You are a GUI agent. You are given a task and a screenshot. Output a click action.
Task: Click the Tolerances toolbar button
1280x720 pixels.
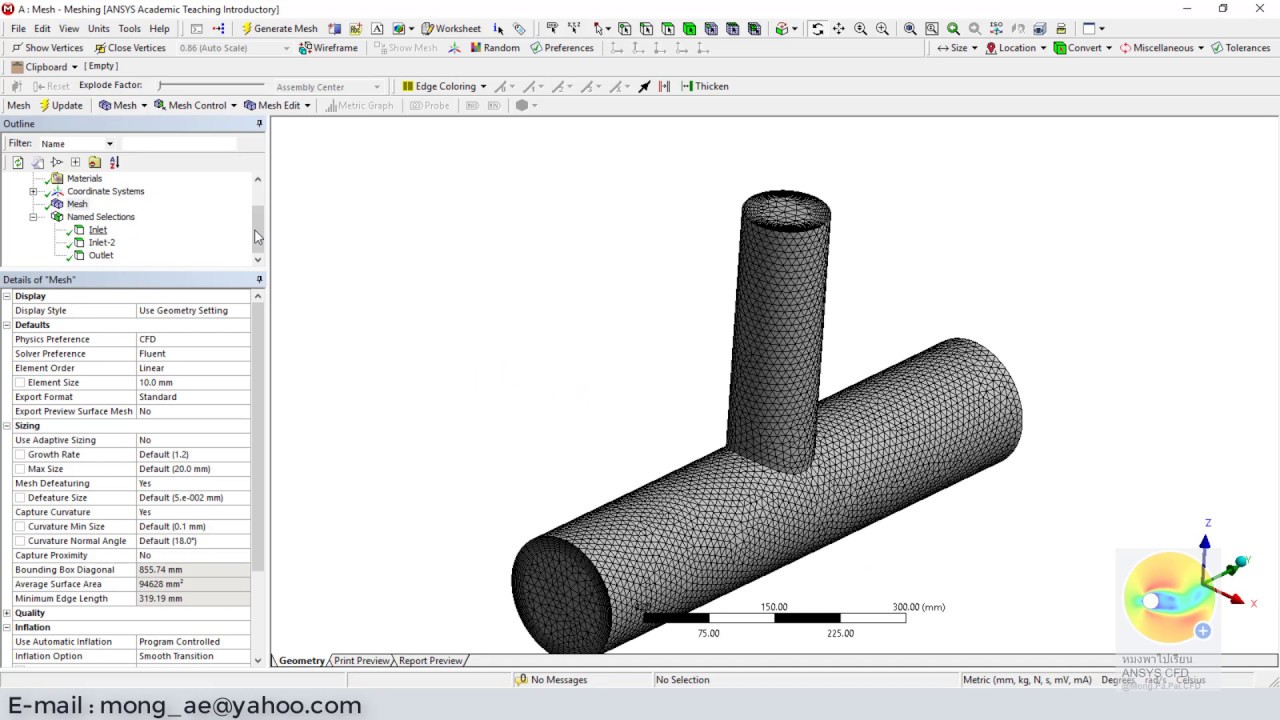[x=1240, y=47]
